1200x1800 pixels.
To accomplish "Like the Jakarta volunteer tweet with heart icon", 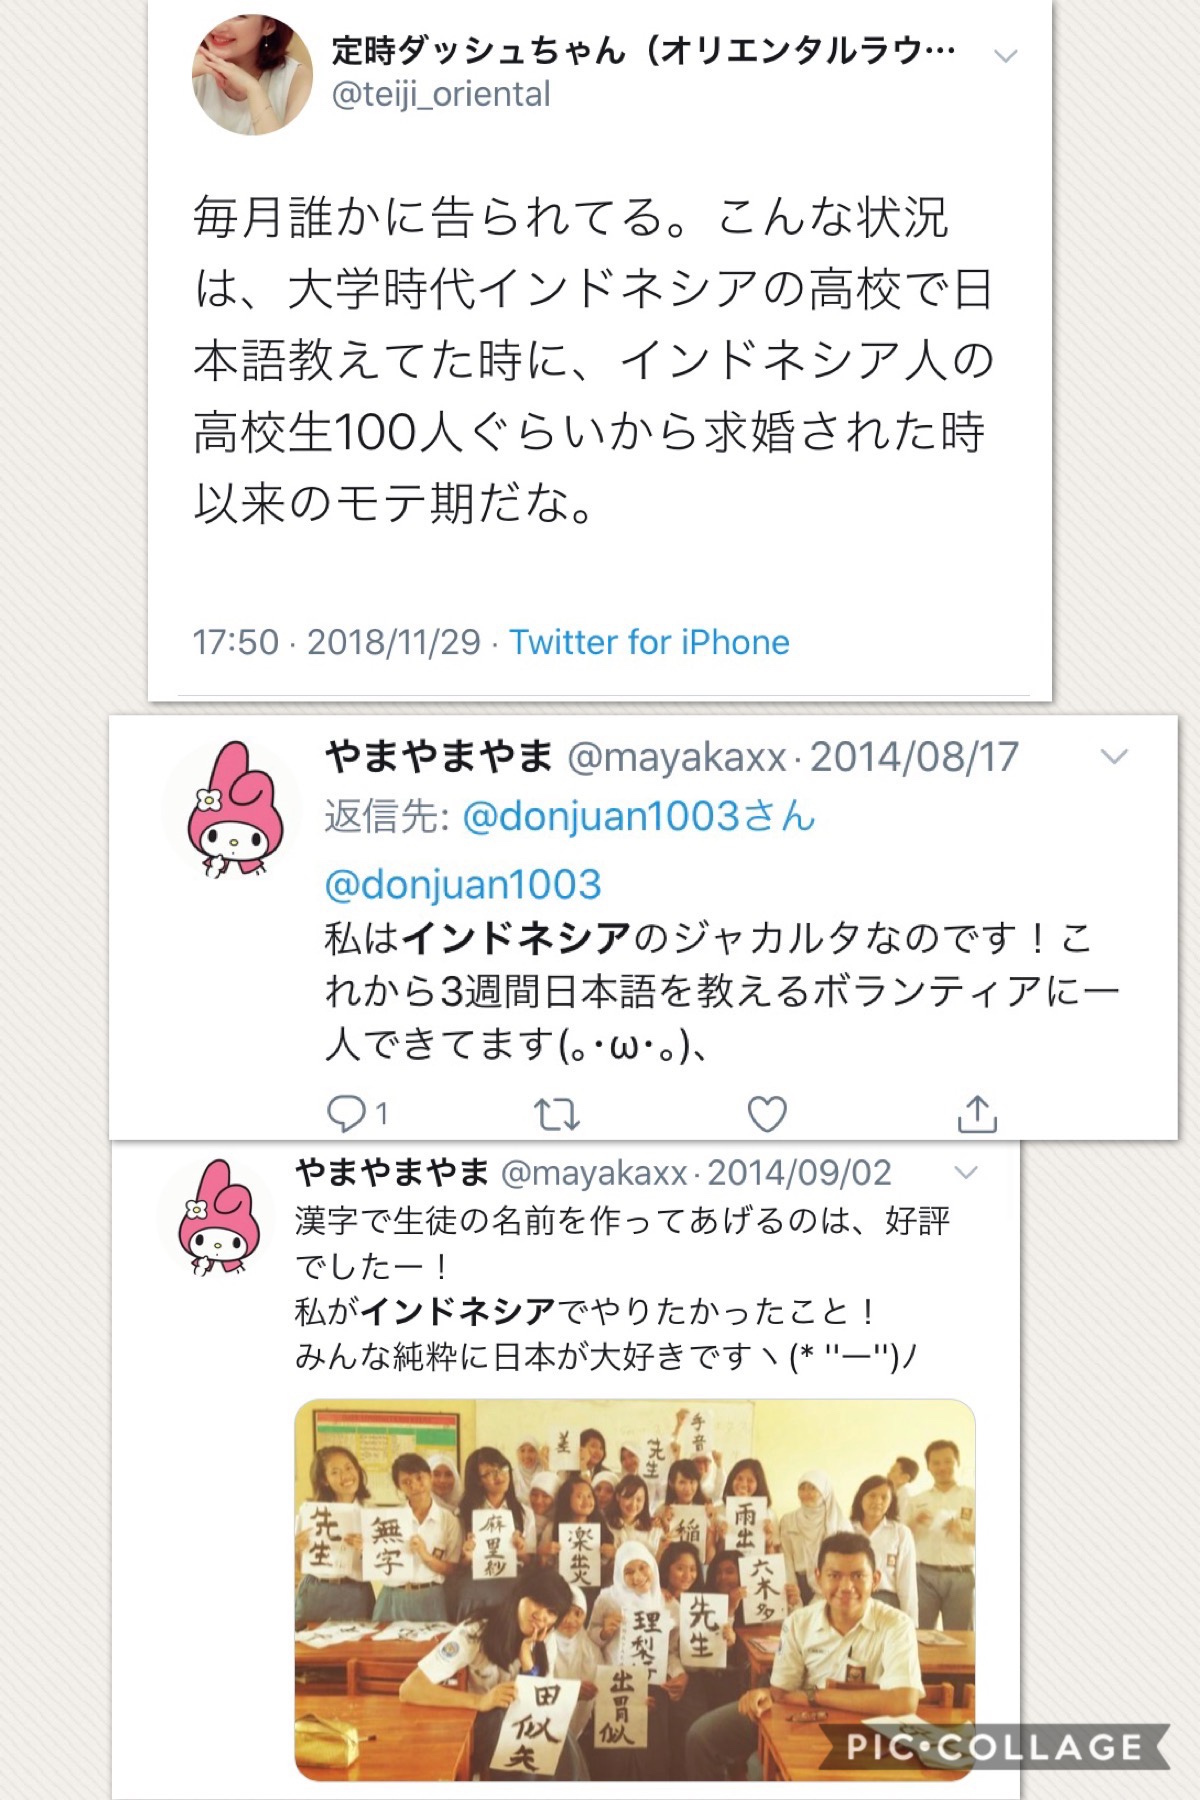I will [767, 1114].
